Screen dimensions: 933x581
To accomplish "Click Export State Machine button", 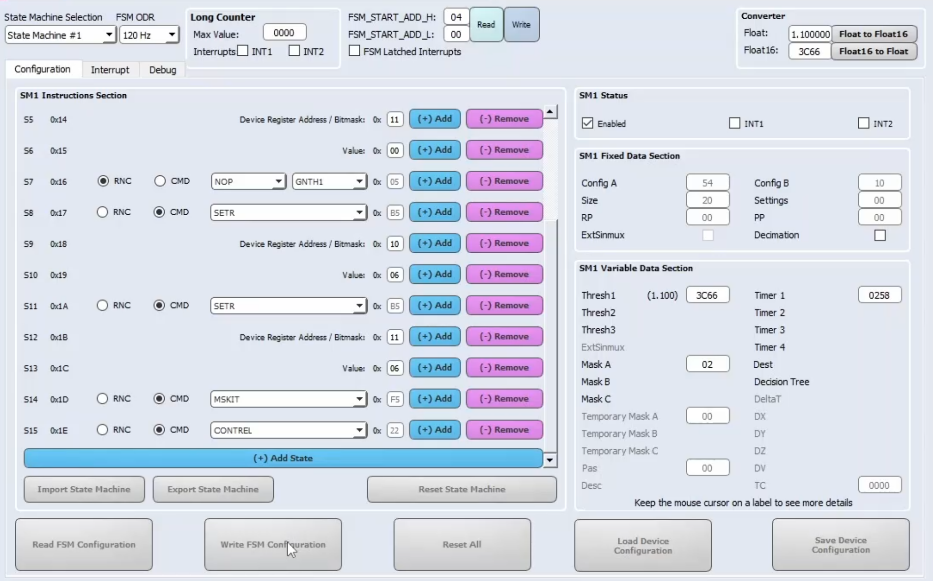I will click(x=213, y=489).
